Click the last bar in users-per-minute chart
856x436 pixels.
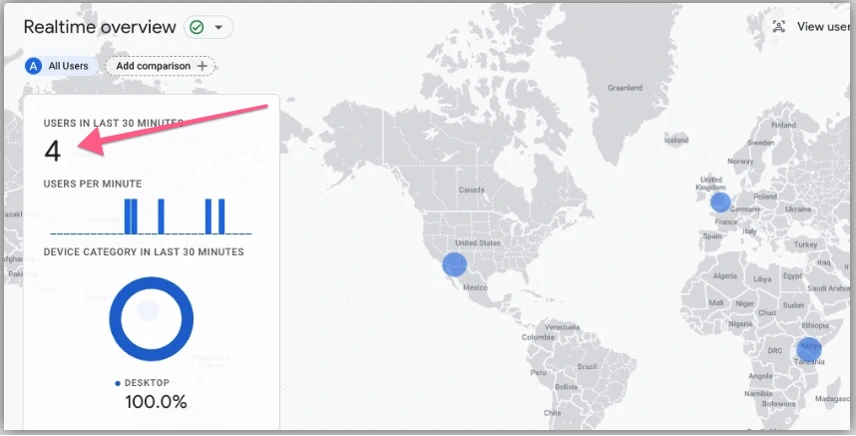click(x=222, y=217)
